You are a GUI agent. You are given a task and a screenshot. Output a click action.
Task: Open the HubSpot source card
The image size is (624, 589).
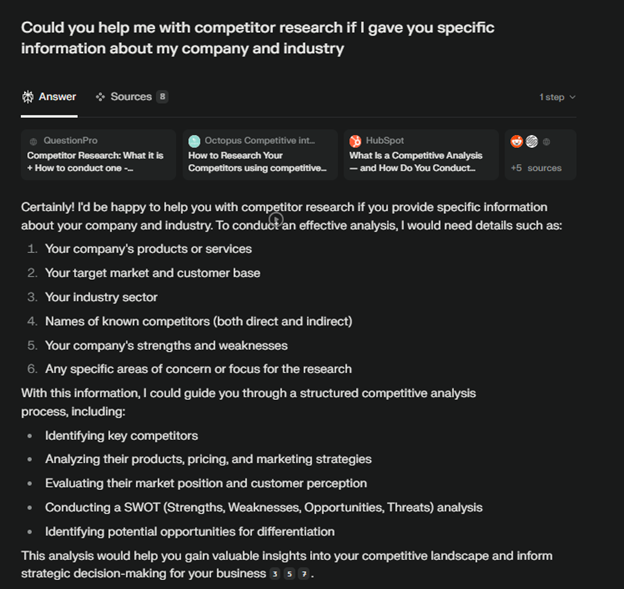(421, 155)
